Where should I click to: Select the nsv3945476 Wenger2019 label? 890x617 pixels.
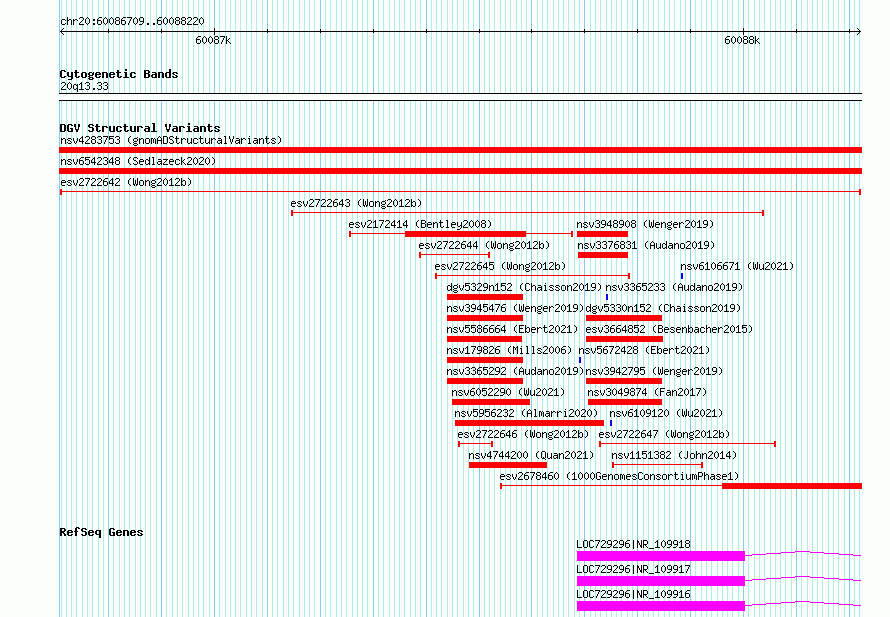pyautogui.click(x=515, y=308)
